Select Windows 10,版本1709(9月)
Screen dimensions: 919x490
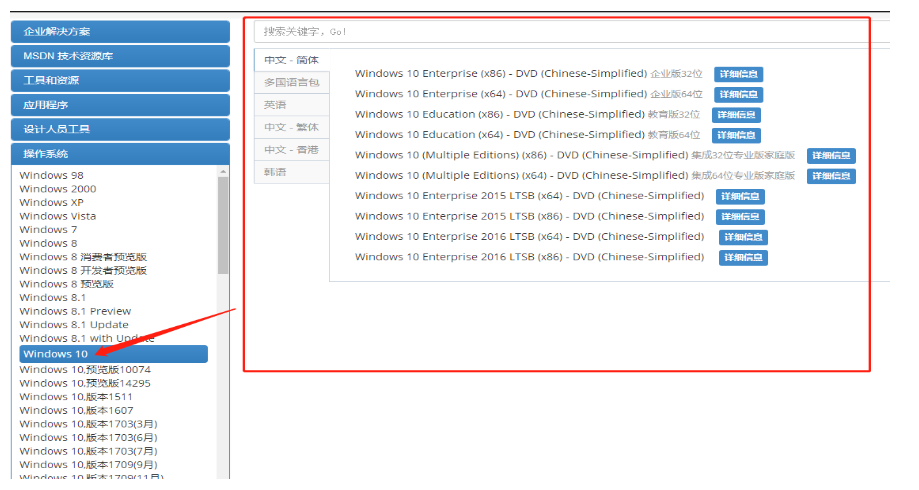[89, 464]
